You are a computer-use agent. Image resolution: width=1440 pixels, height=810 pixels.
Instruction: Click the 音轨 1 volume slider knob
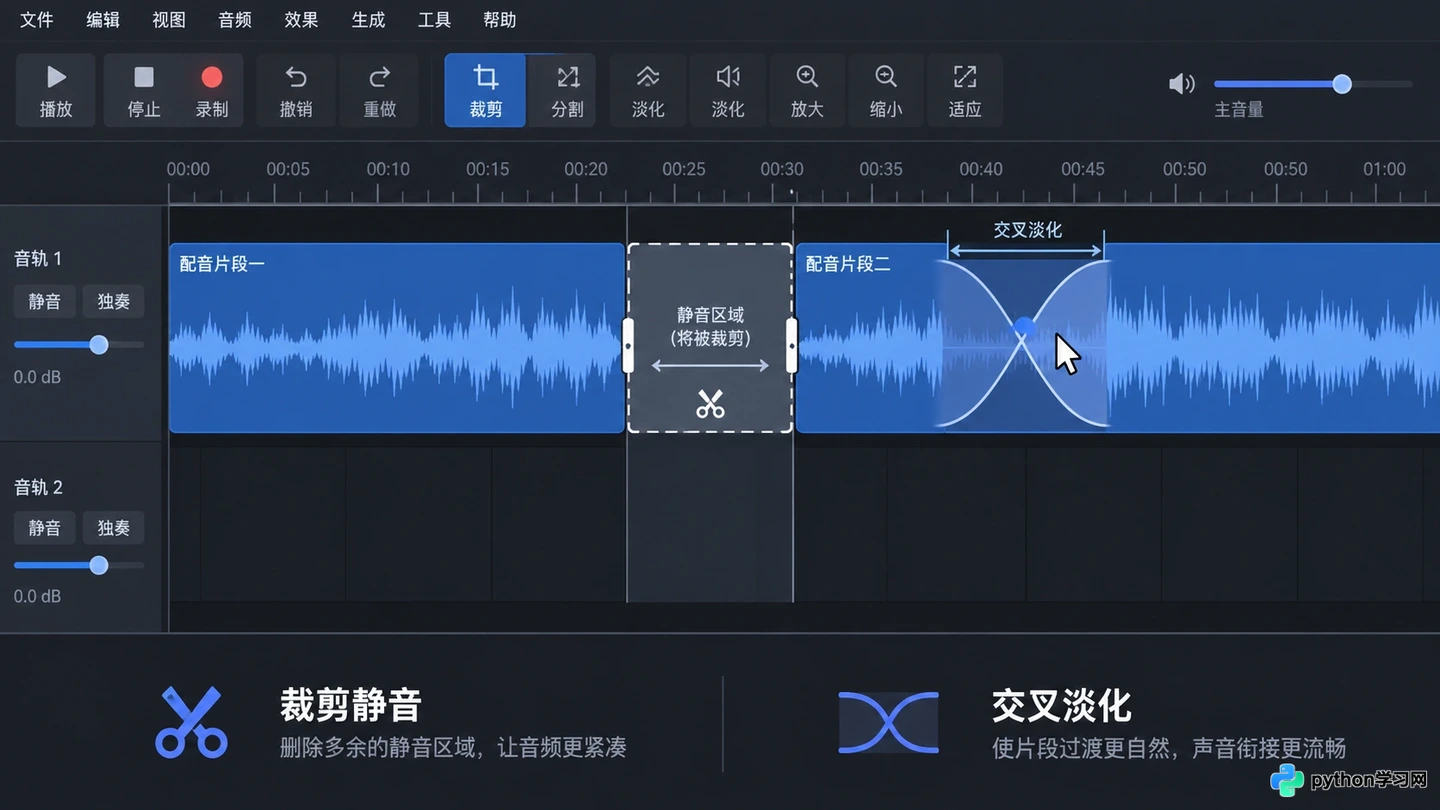(x=99, y=345)
